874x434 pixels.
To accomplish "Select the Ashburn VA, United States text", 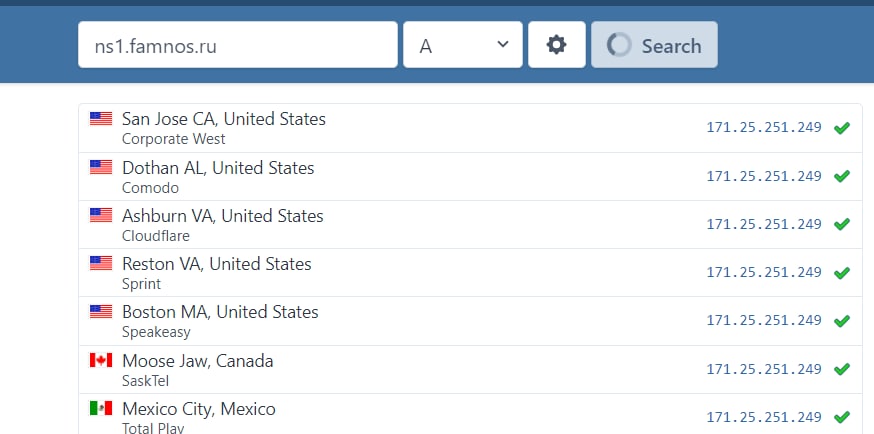I will click(222, 216).
